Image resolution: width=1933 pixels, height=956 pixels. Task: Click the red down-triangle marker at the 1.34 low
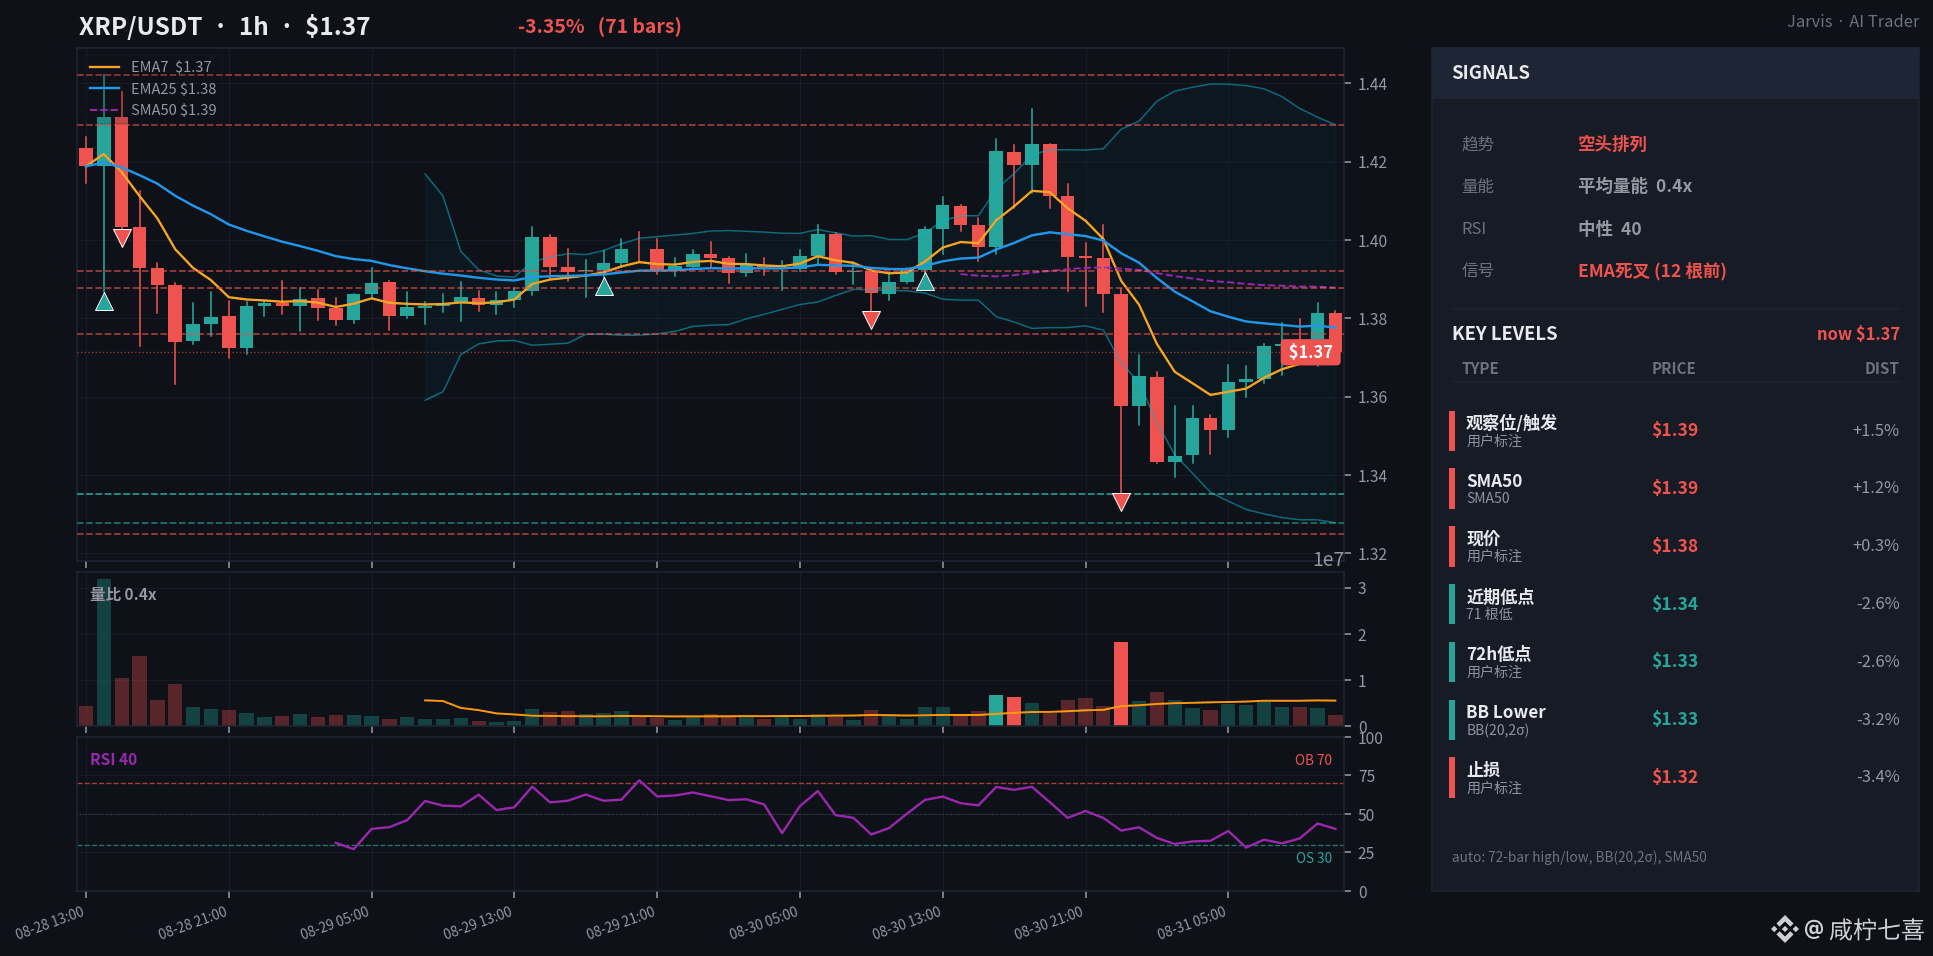(1121, 502)
